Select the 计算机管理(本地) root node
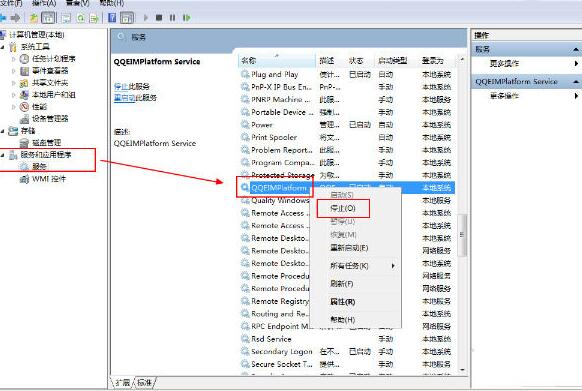582x391 pixels. (x=36, y=35)
